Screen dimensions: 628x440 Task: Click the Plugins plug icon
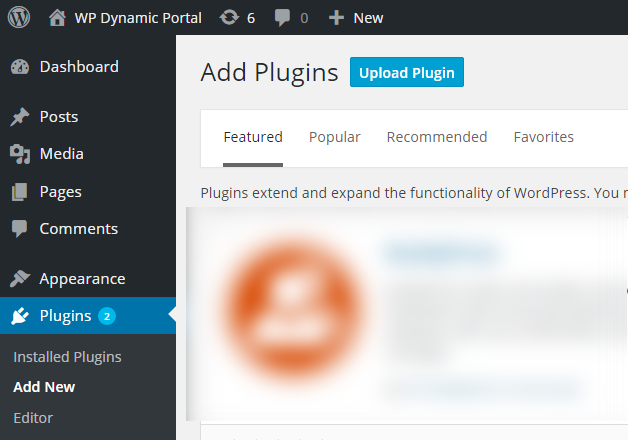(x=20, y=316)
